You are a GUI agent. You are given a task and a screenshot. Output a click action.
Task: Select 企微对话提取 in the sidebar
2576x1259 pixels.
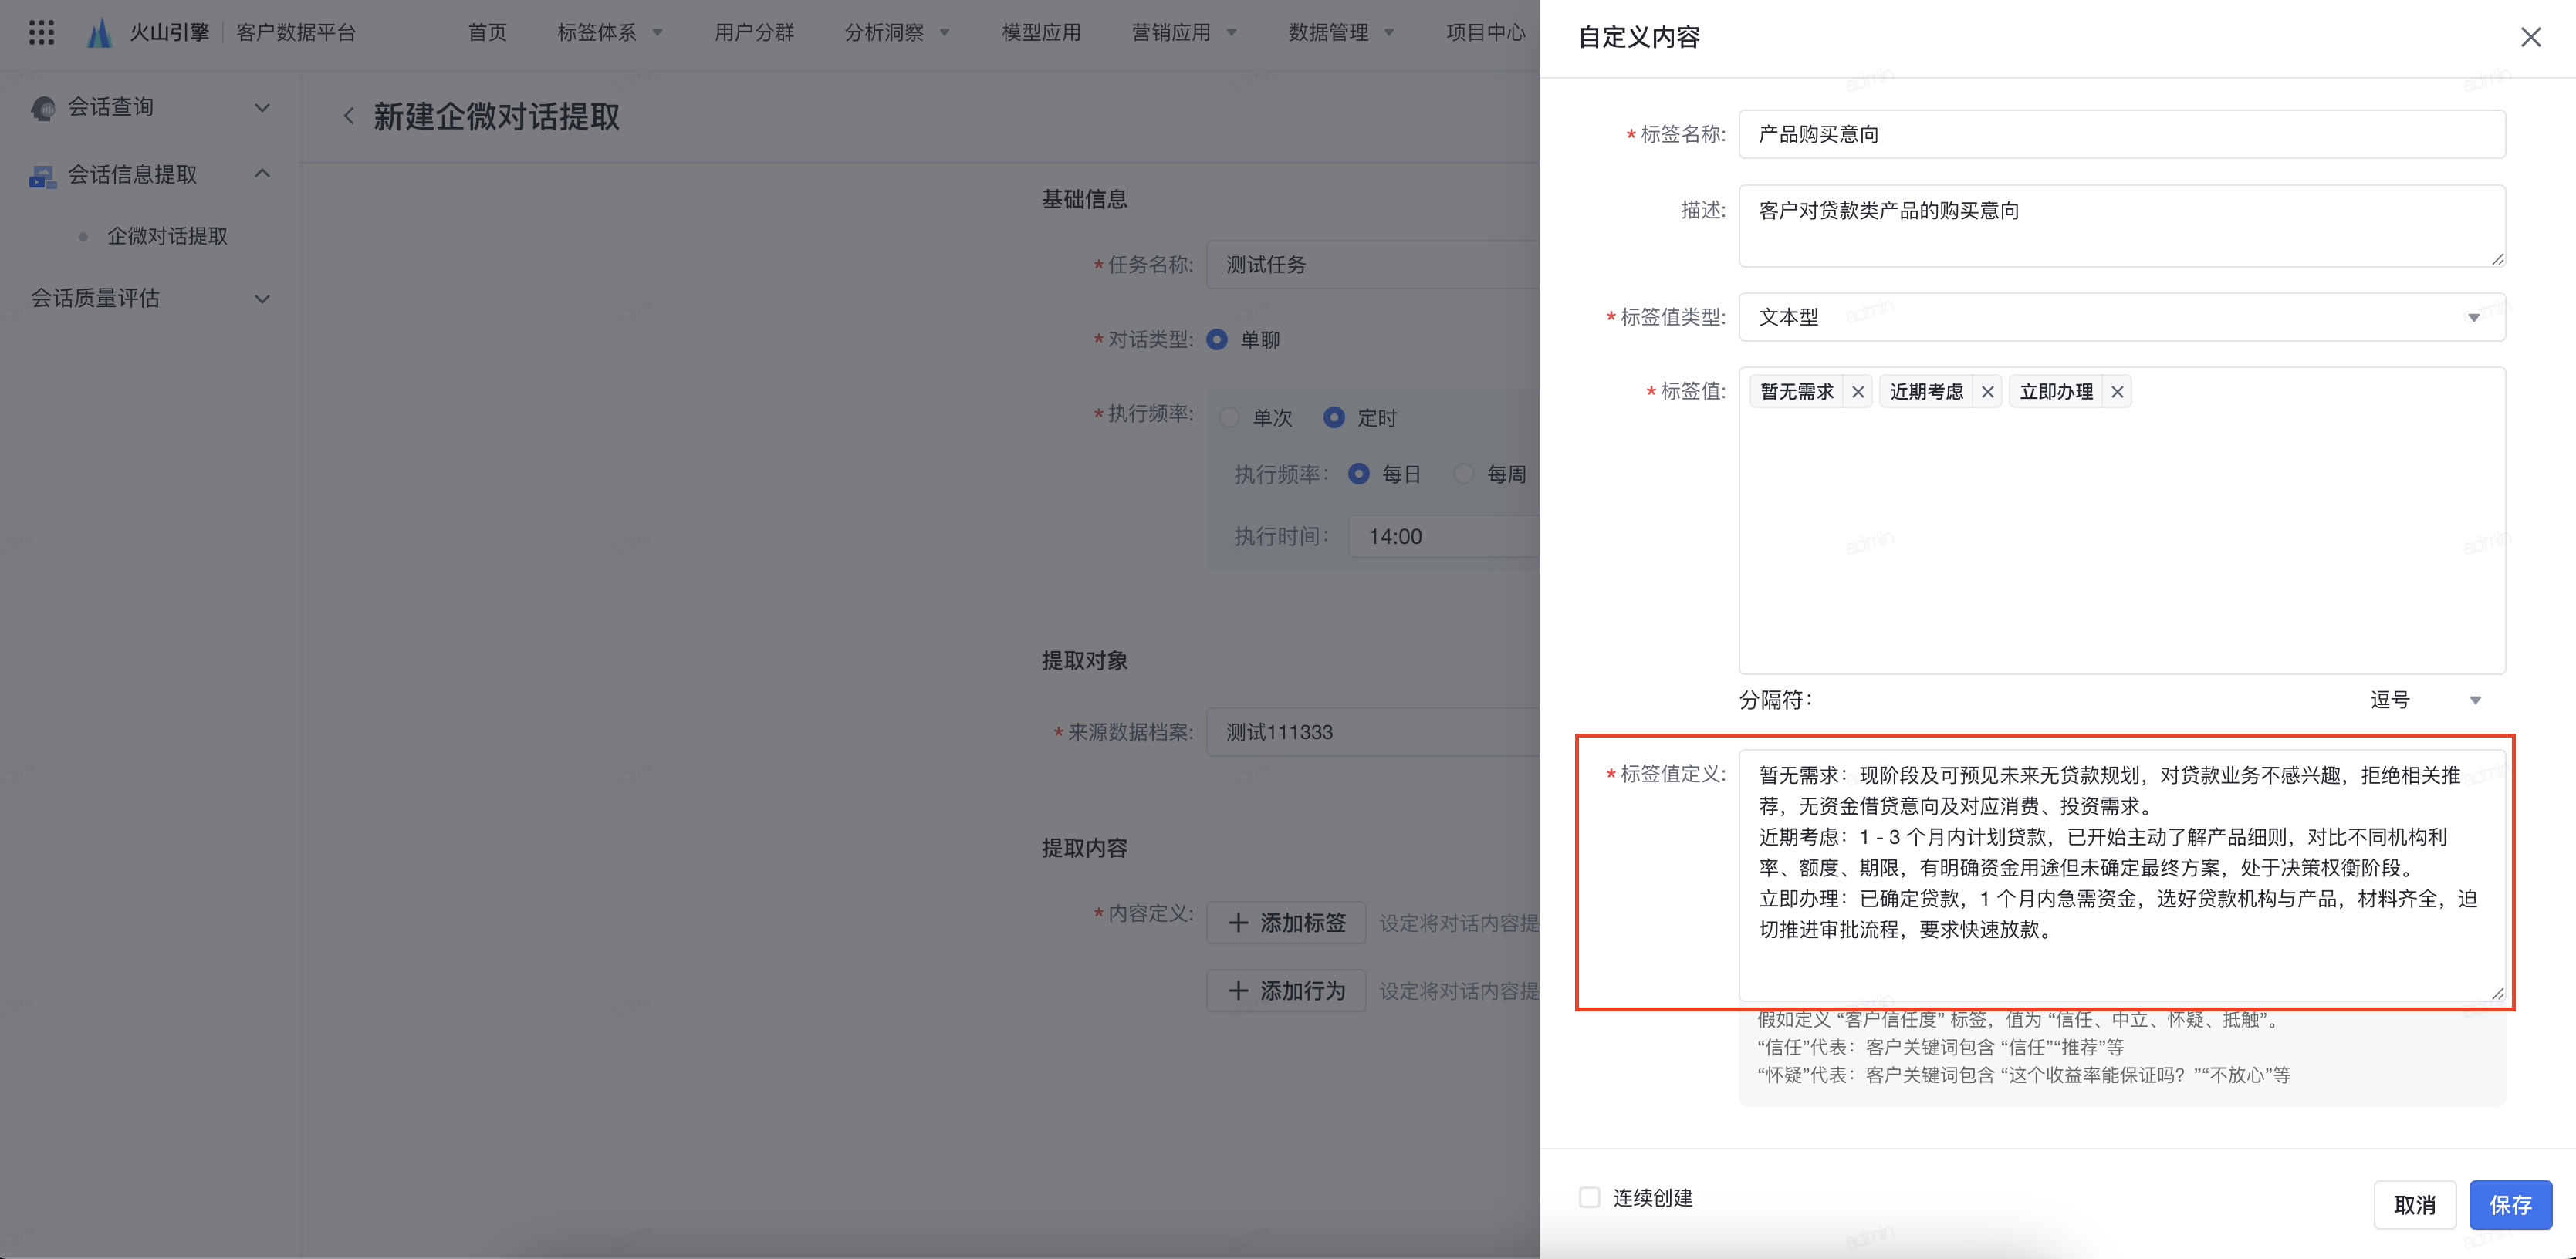(x=167, y=236)
